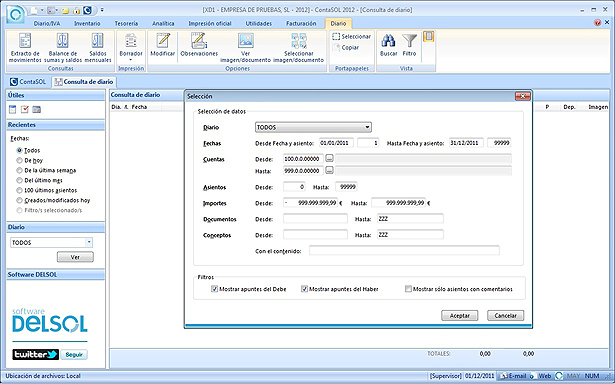Open the sidebar Diario TODOS combo box
Viewport: 615px width, 384px height.
click(51, 243)
